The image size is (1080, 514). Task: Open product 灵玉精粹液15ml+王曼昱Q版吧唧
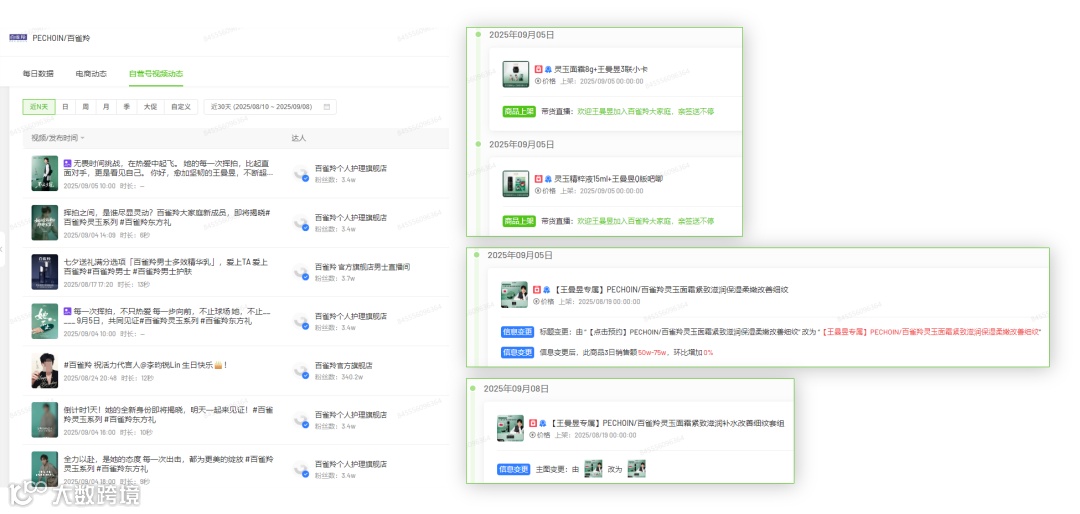(x=608, y=179)
